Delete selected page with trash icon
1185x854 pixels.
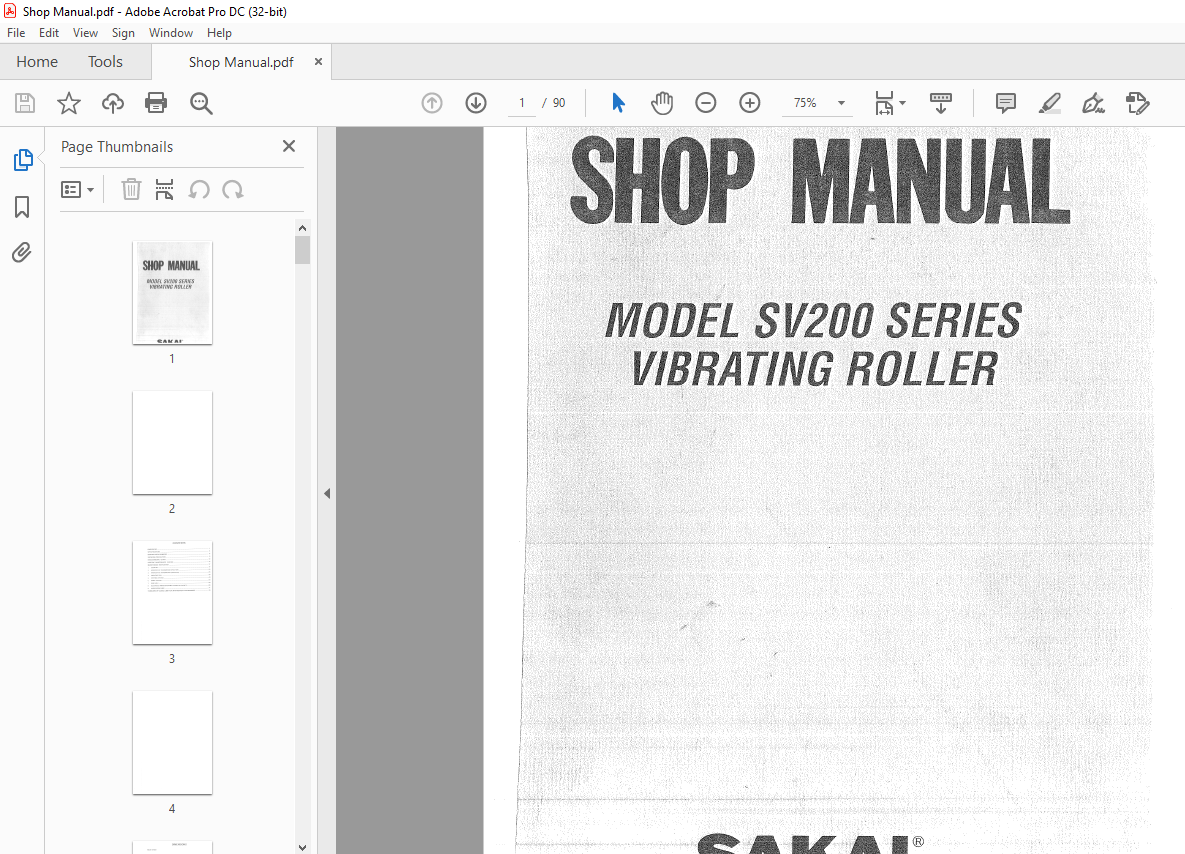[x=131, y=189]
